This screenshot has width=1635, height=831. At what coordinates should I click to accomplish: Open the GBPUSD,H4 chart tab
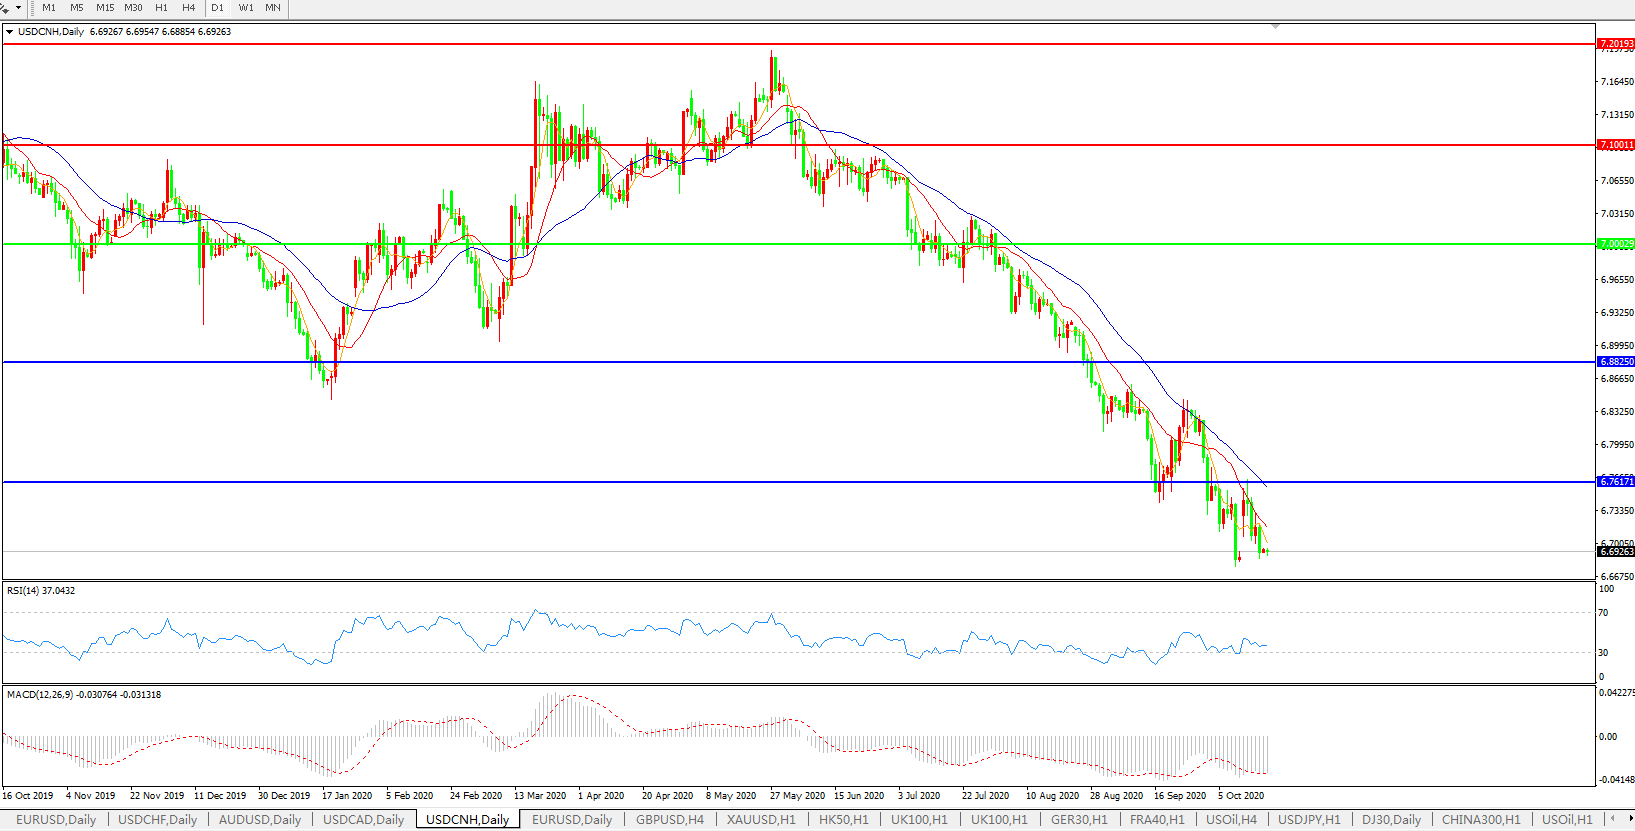[x=669, y=820]
